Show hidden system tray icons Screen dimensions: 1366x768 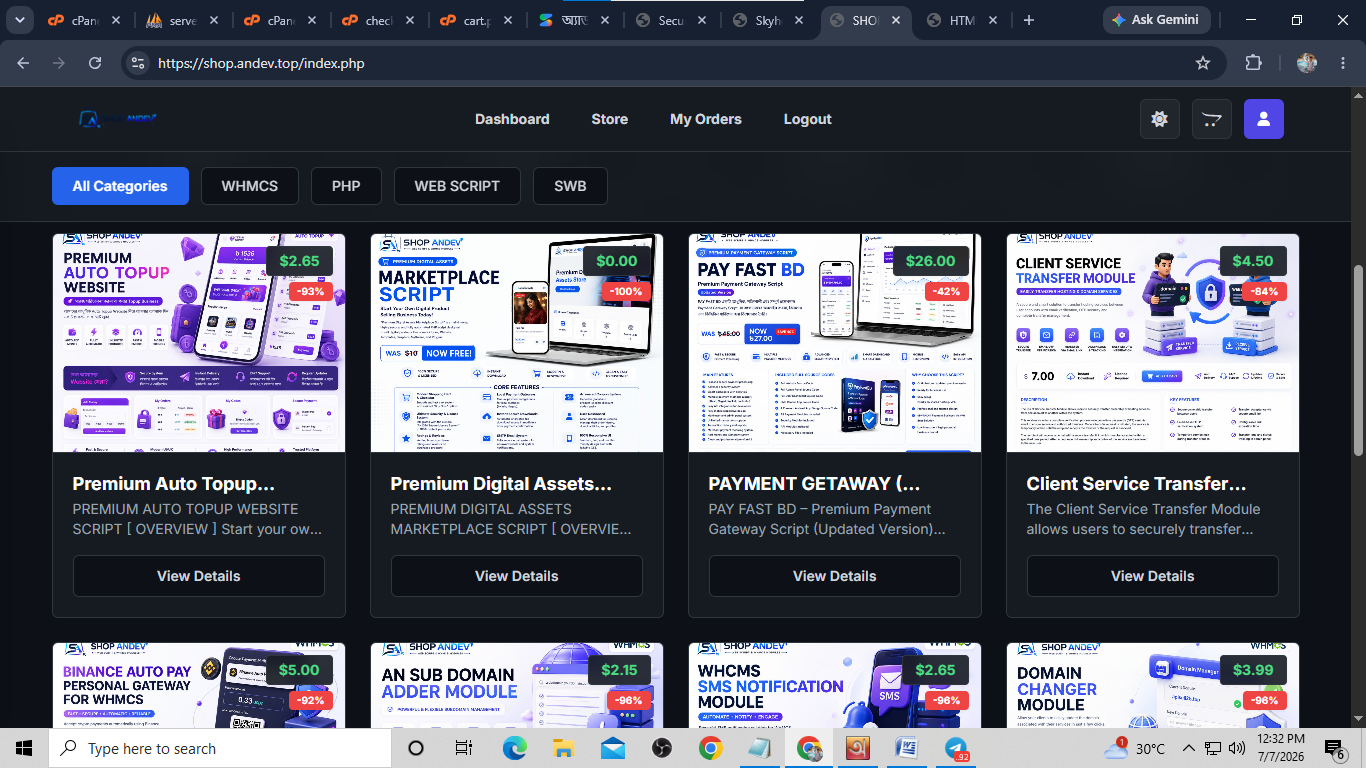[x=1188, y=748]
